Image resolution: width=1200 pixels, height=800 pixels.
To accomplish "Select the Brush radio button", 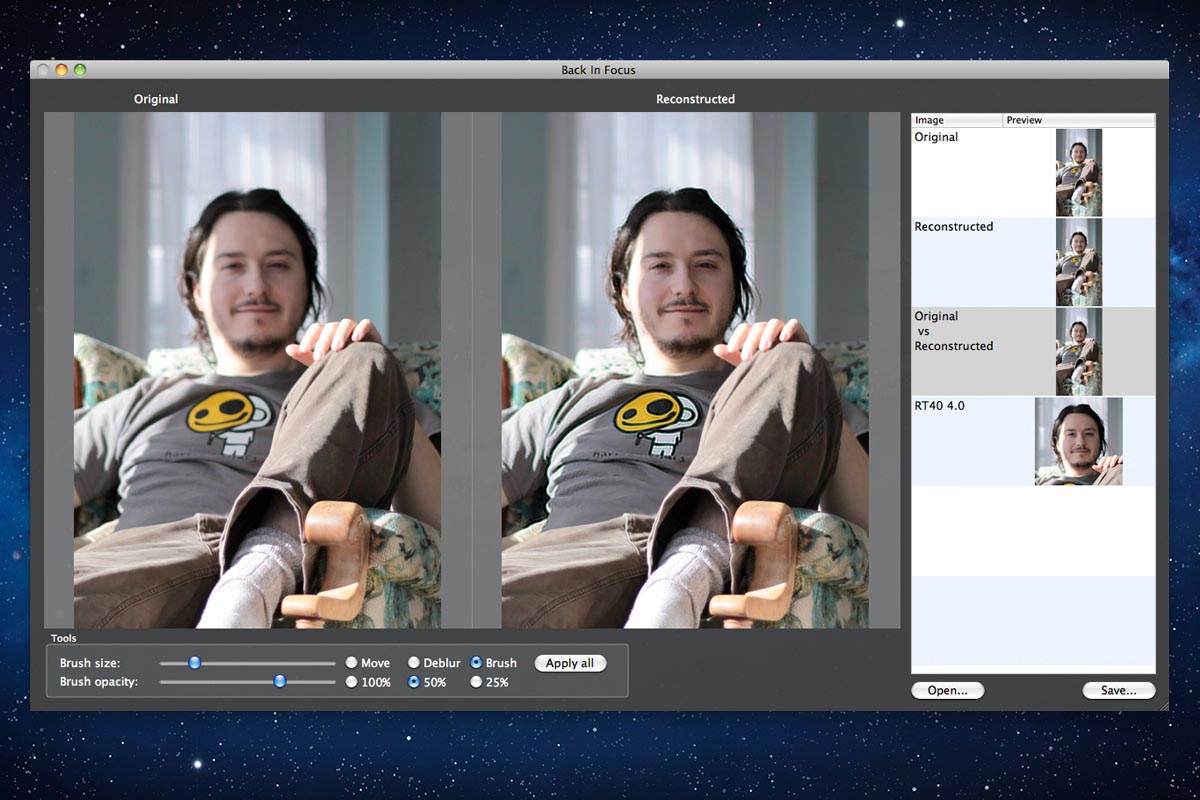I will pos(476,663).
